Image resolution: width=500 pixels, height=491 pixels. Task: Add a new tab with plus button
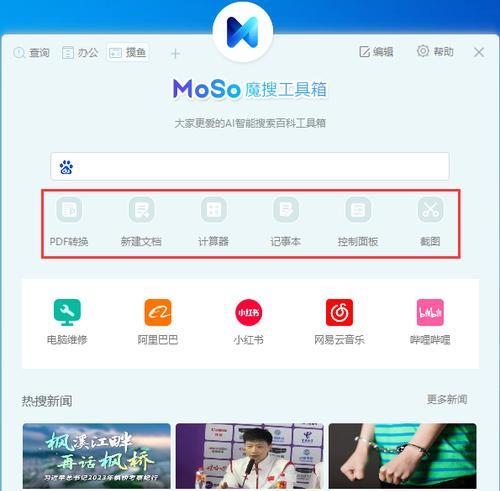click(175, 53)
